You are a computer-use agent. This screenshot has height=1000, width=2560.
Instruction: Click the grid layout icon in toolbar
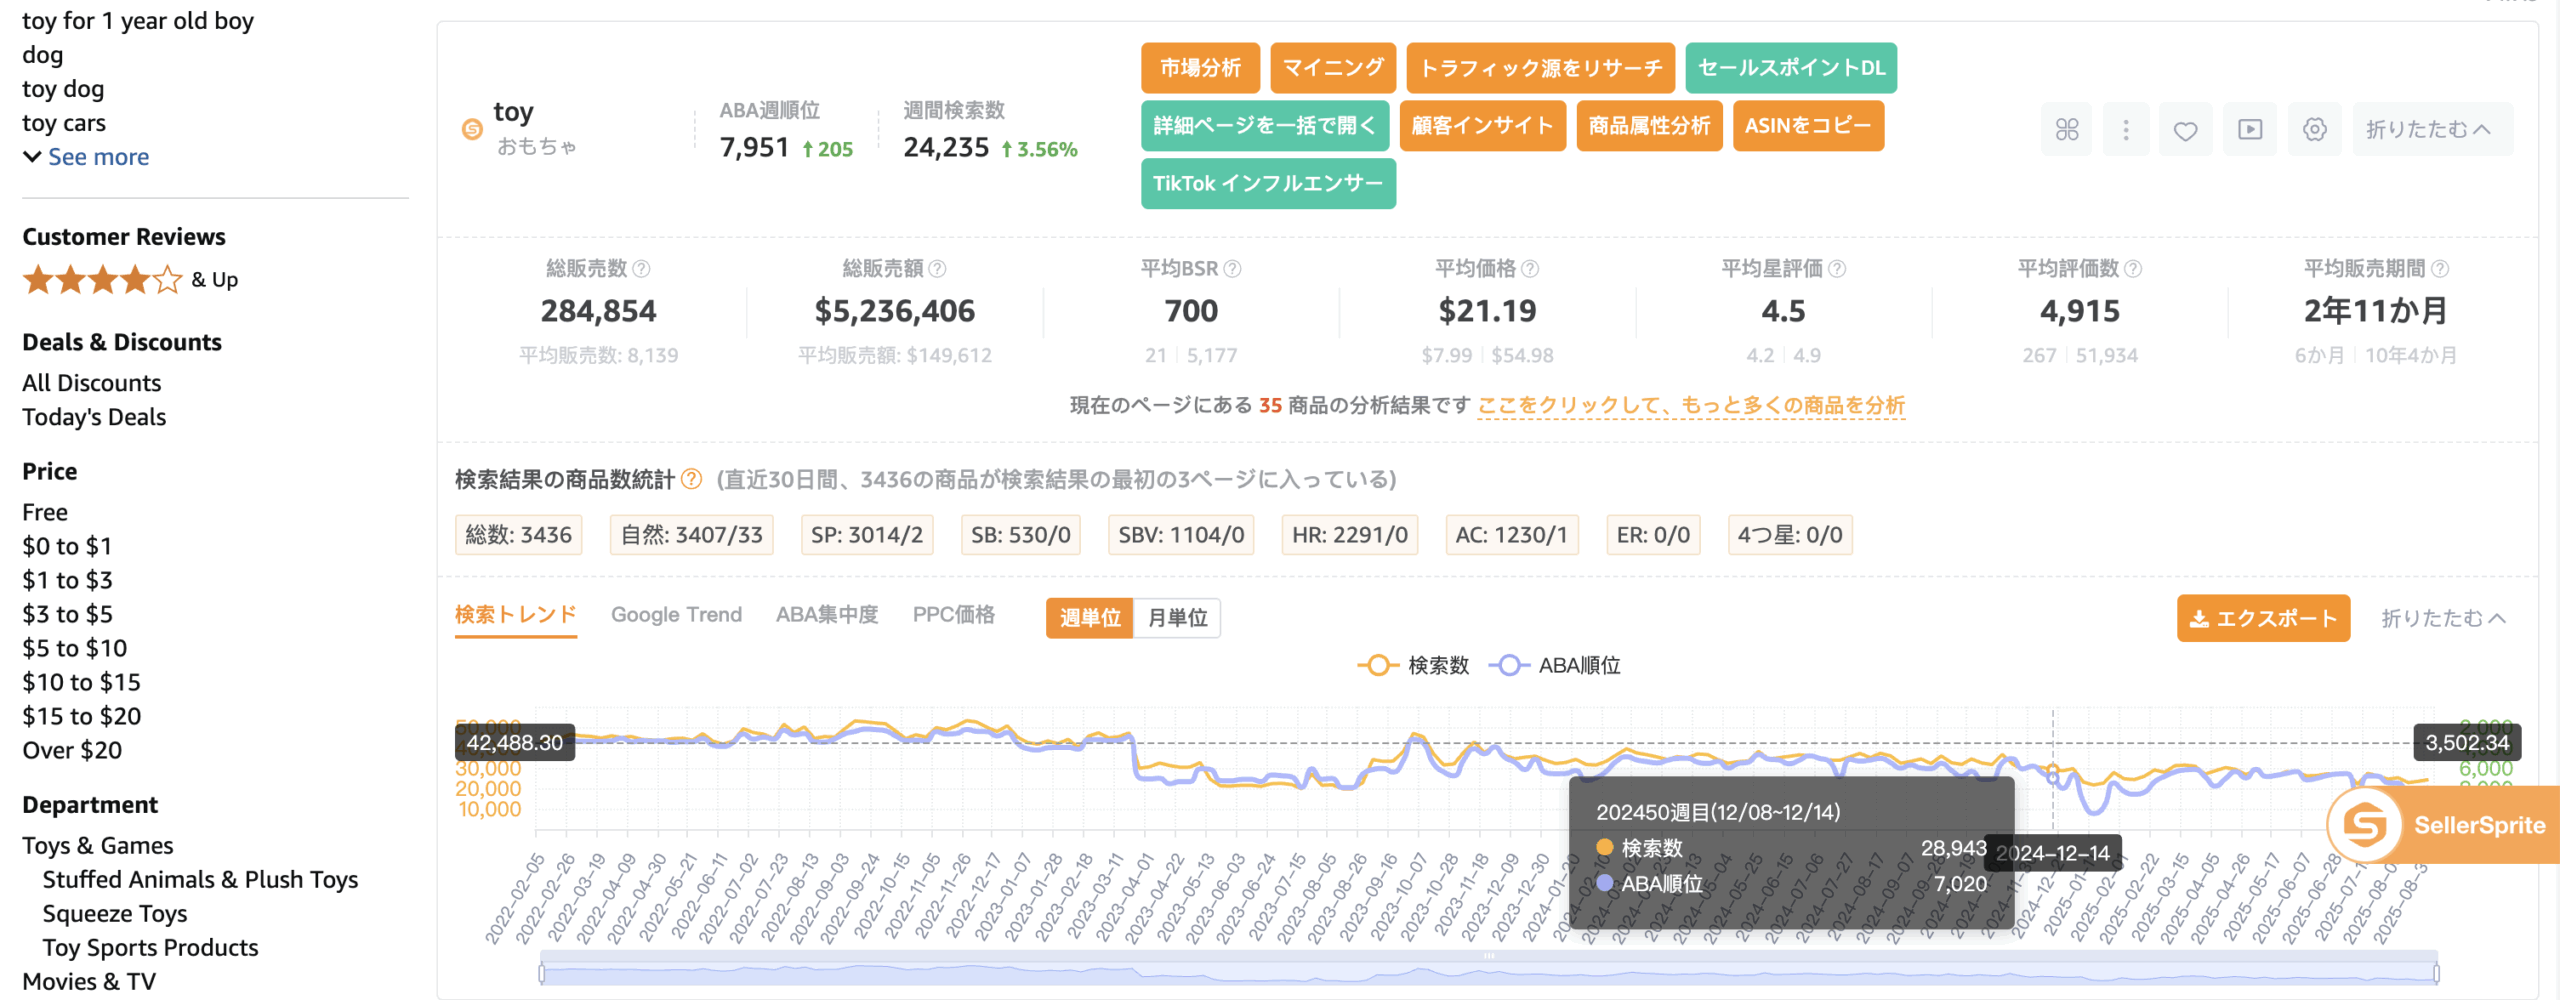point(2066,129)
